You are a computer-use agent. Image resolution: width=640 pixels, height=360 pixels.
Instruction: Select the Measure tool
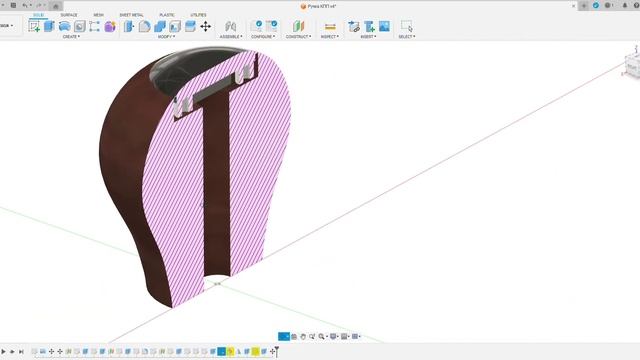pos(330,27)
